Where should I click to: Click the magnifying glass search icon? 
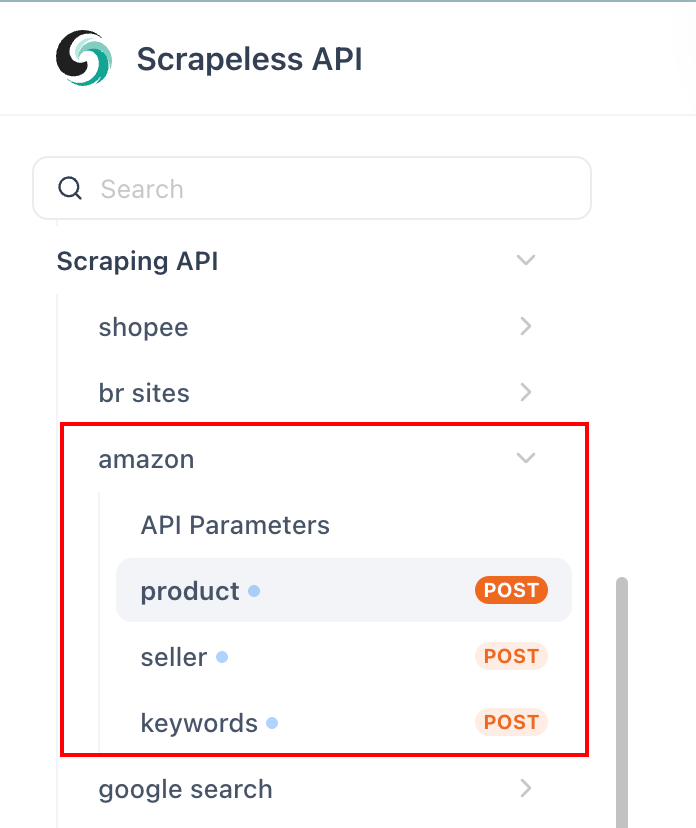[70, 189]
